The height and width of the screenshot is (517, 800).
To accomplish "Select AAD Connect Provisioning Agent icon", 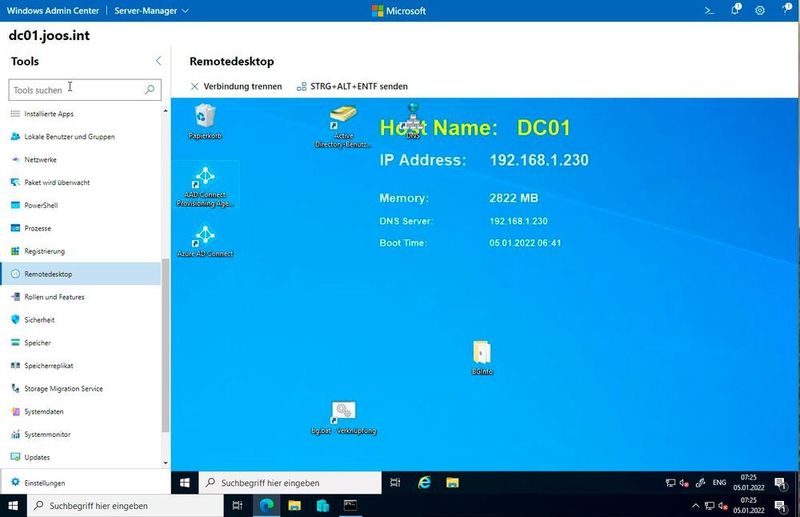I will pyautogui.click(x=205, y=186).
